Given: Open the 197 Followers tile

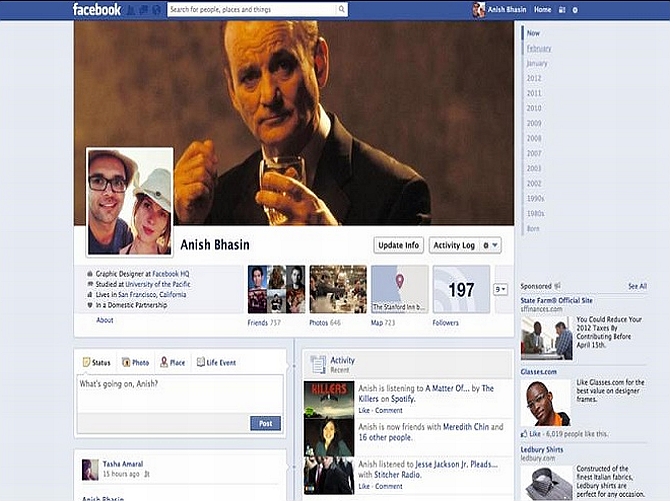Looking at the screenshot, I should [461, 289].
